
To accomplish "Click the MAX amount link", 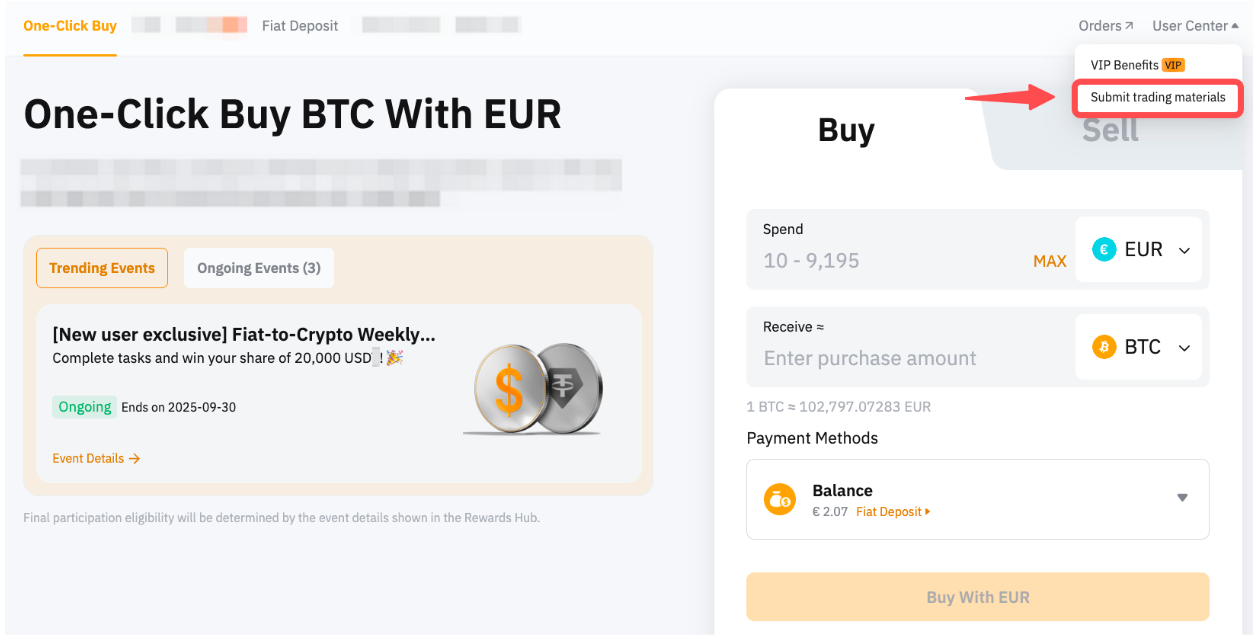I will (1049, 261).
